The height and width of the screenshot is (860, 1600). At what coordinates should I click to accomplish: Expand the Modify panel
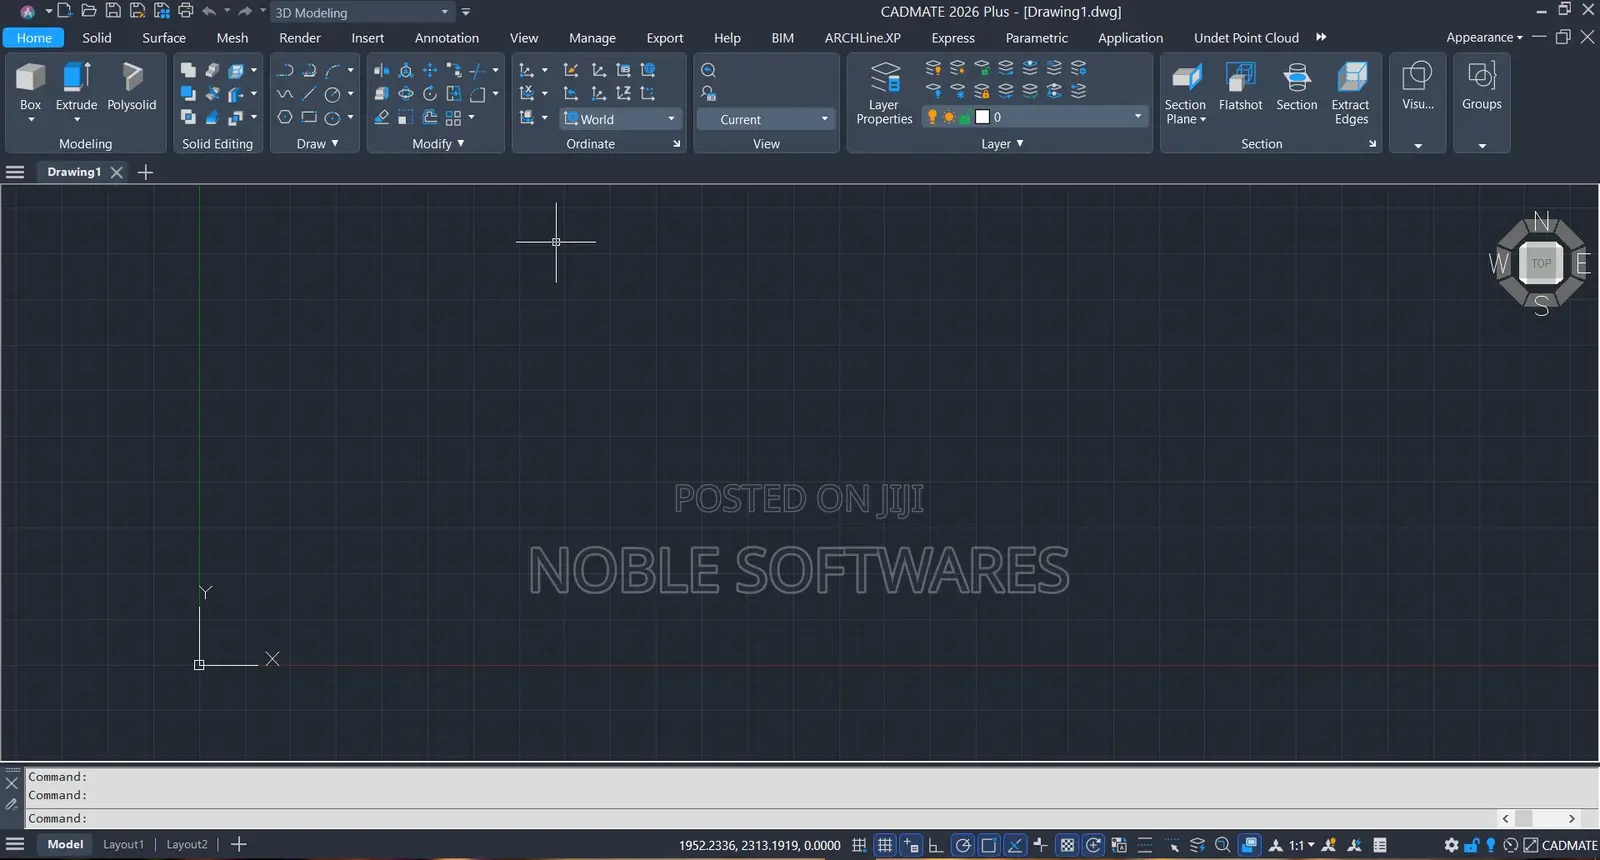[x=438, y=144]
